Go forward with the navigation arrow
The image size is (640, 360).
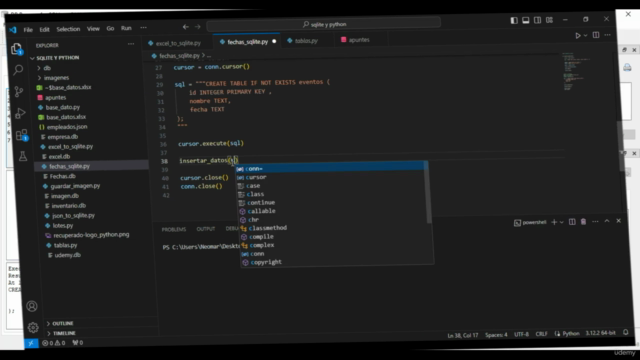[x=198, y=27]
